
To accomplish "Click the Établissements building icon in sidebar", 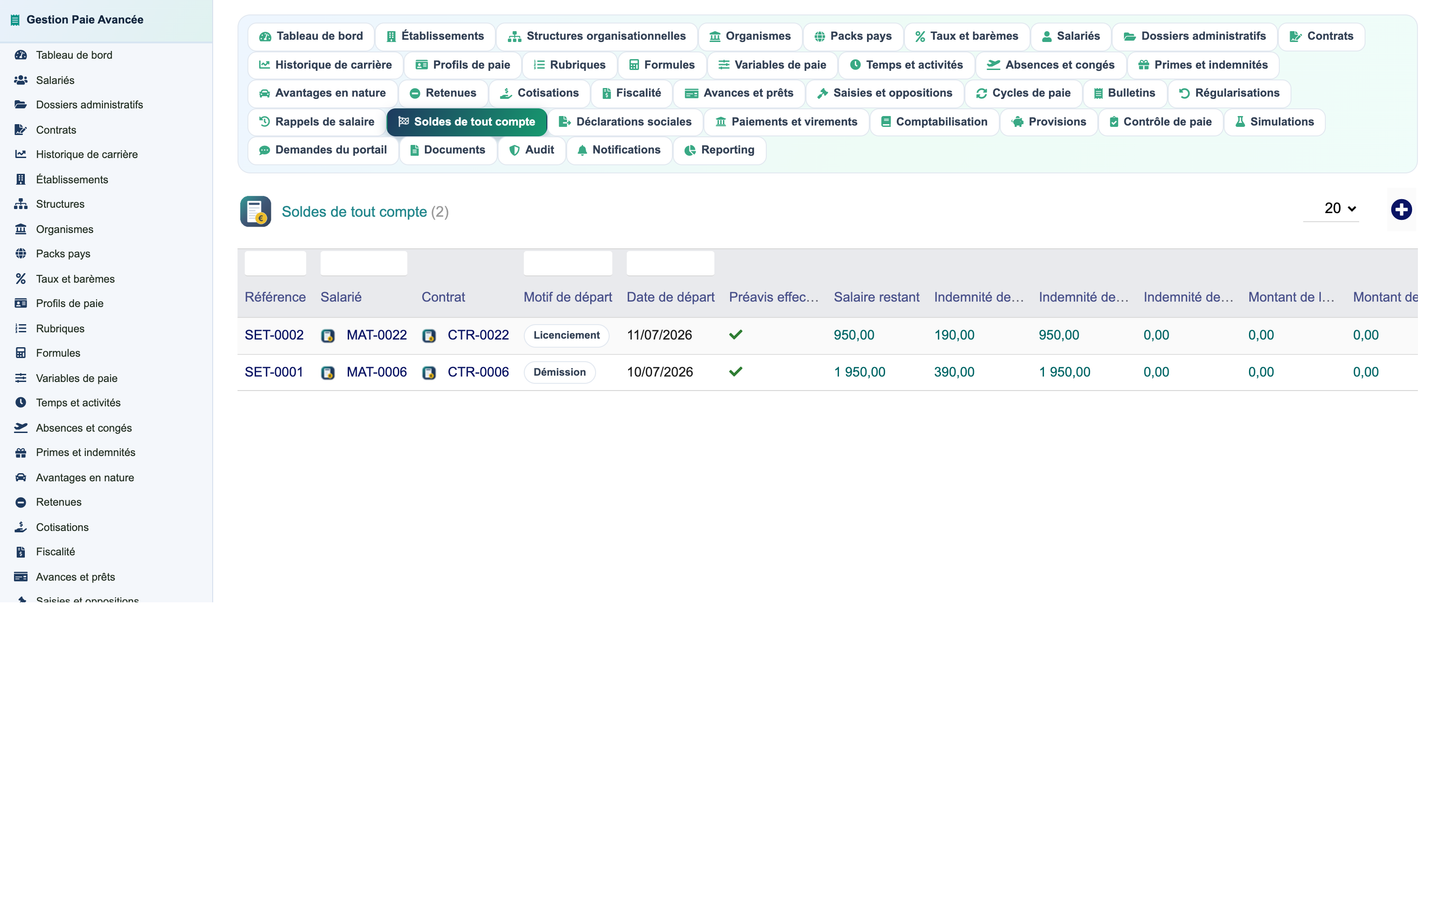I will pyautogui.click(x=21, y=180).
